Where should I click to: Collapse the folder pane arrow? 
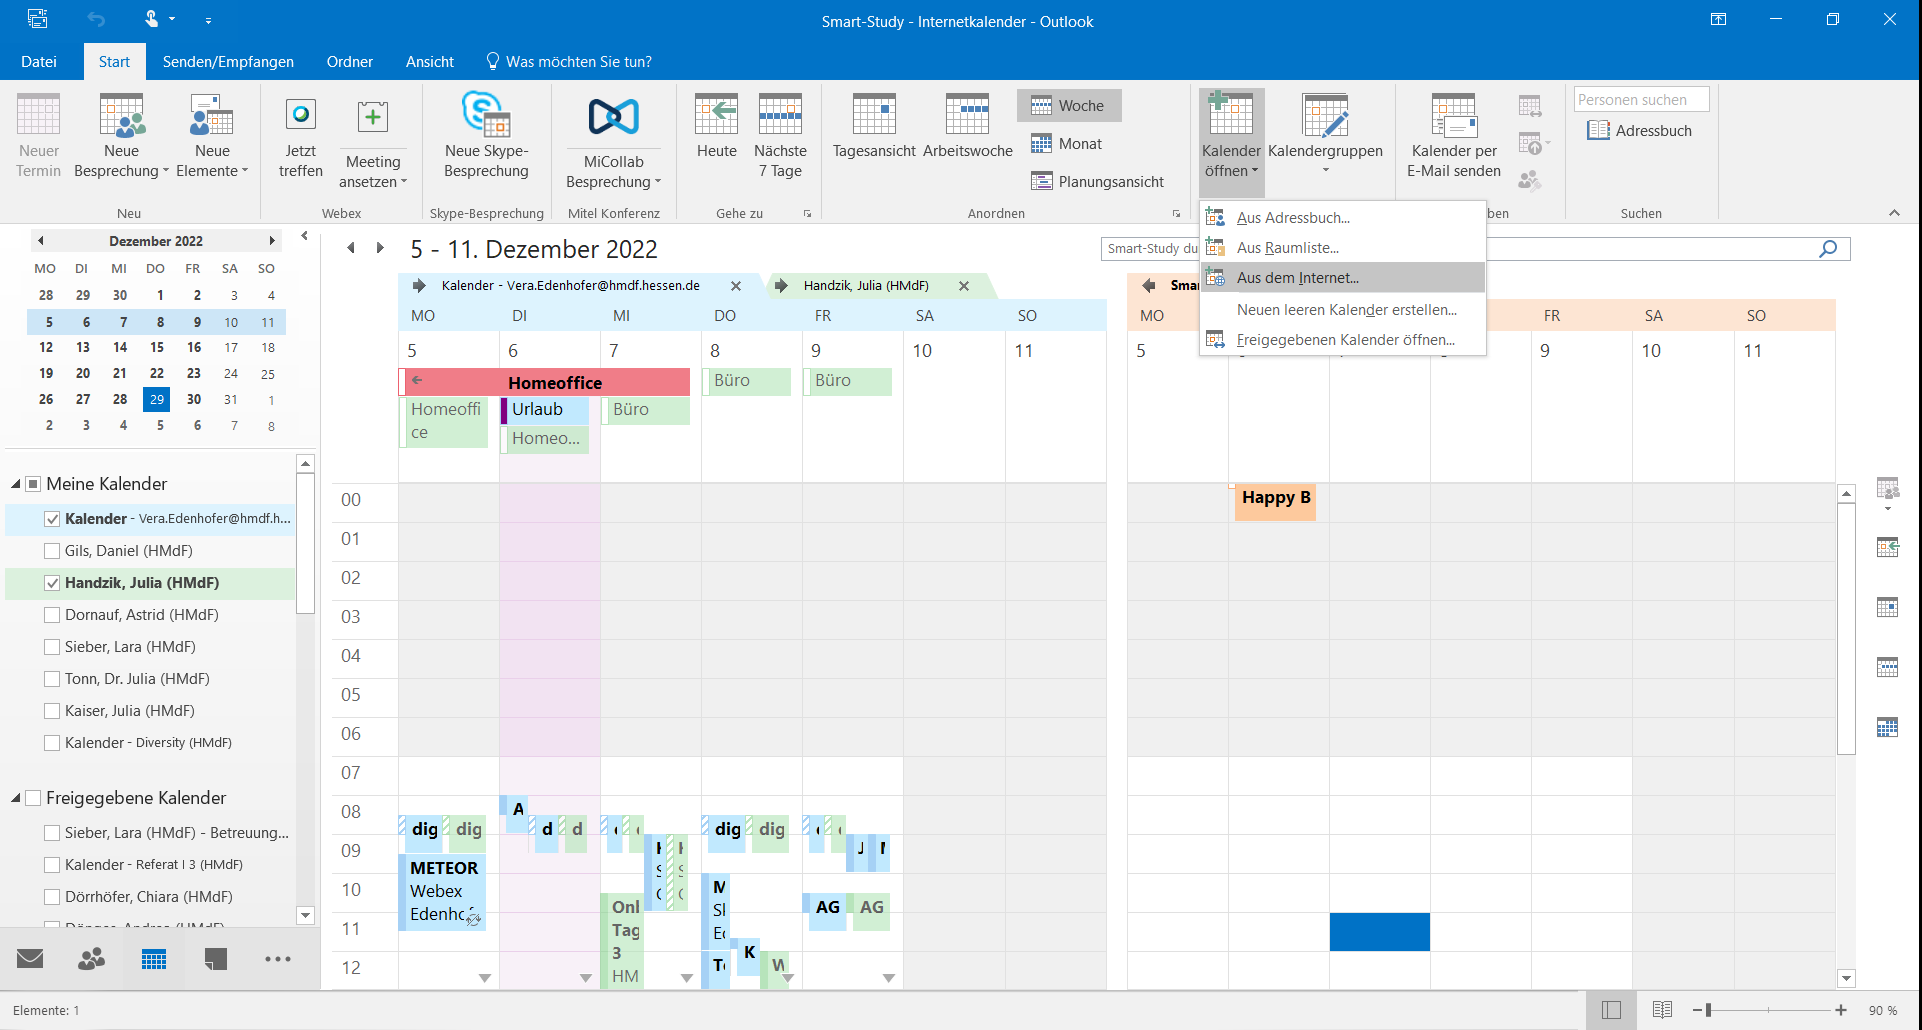point(304,236)
